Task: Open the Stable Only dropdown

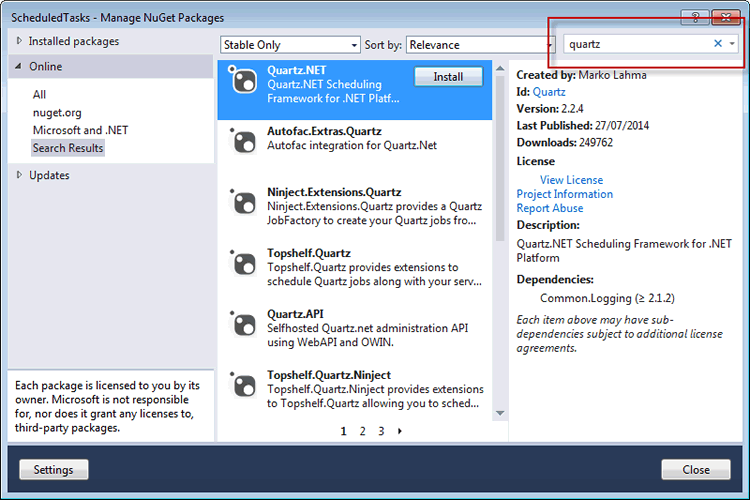Action: (x=290, y=44)
